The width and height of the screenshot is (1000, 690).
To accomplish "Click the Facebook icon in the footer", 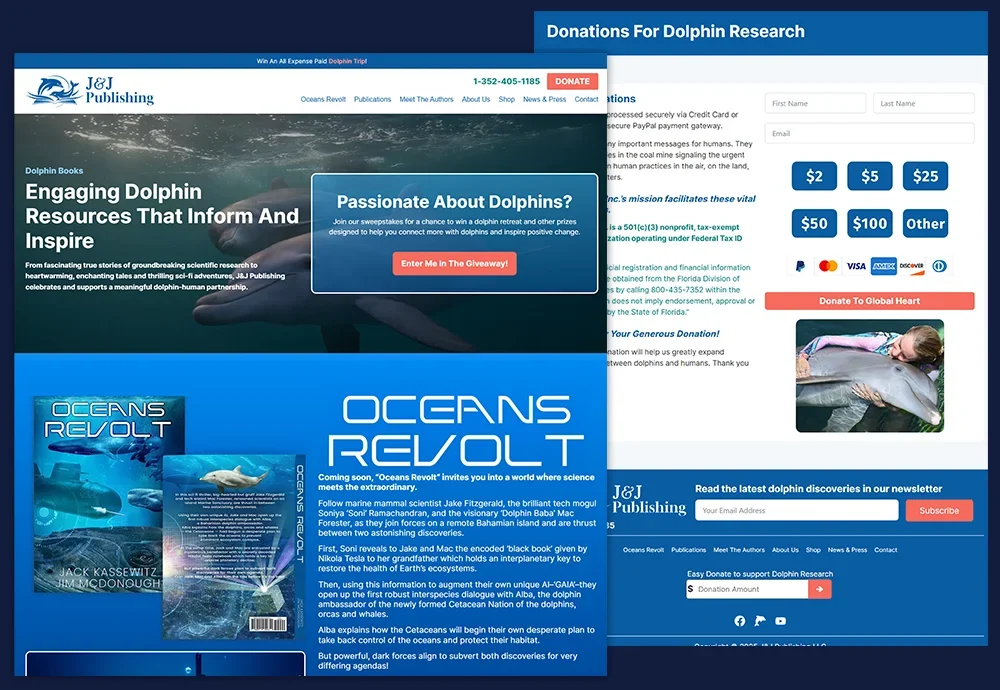I will click(740, 621).
